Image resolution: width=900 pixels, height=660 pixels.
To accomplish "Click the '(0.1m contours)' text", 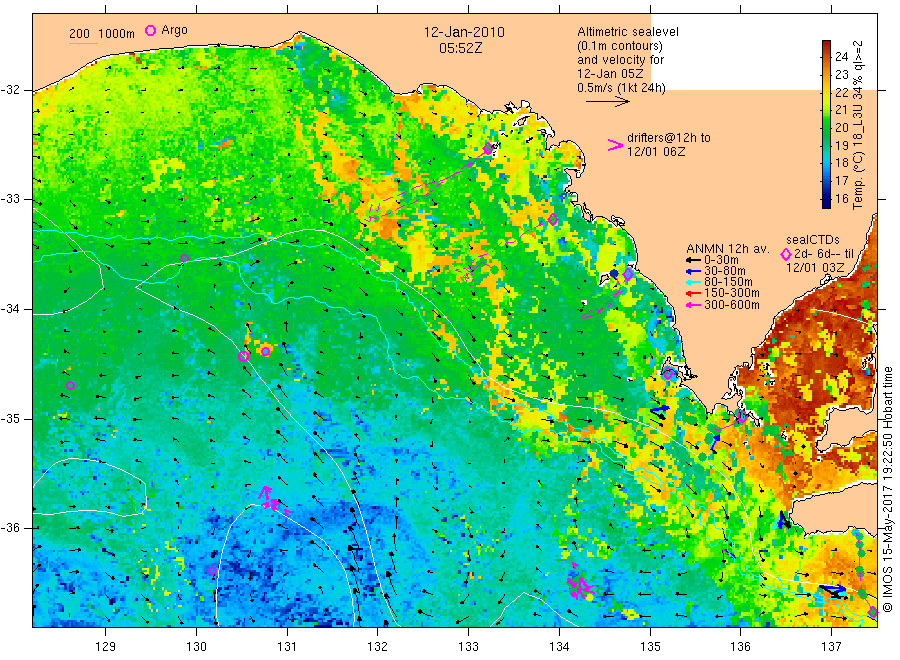I will click(x=620, y=46).
